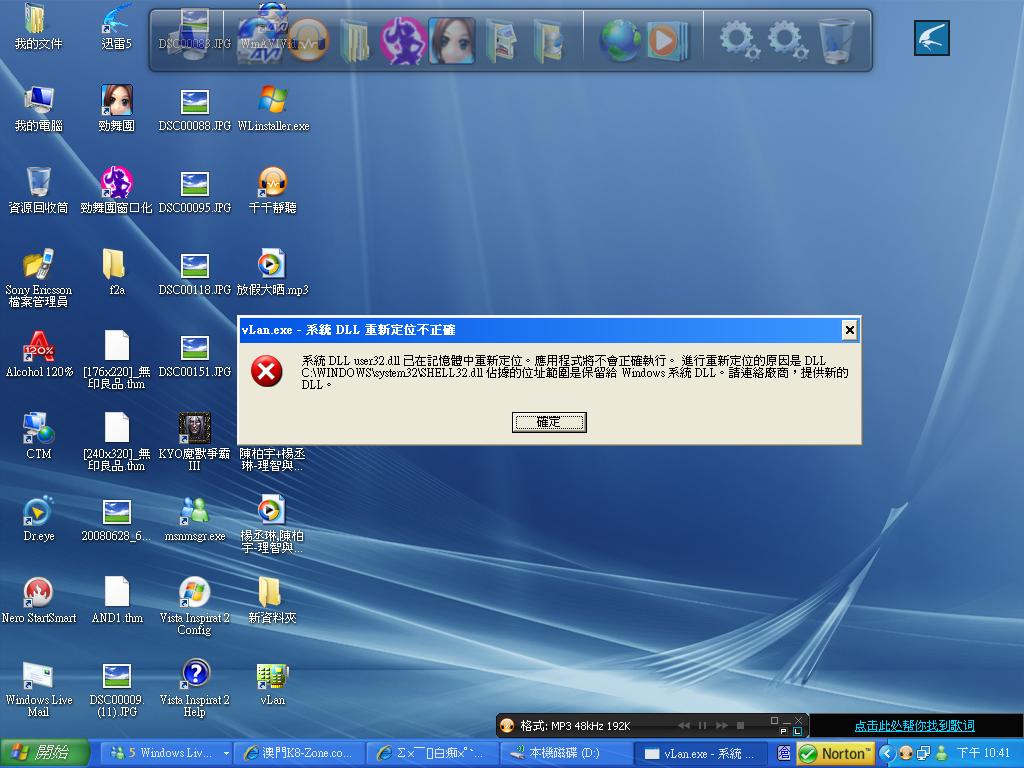Open the 迅雷5 shortcut
The width and height of the screenshot is (1024, 768).
click(x=116, y=26)
